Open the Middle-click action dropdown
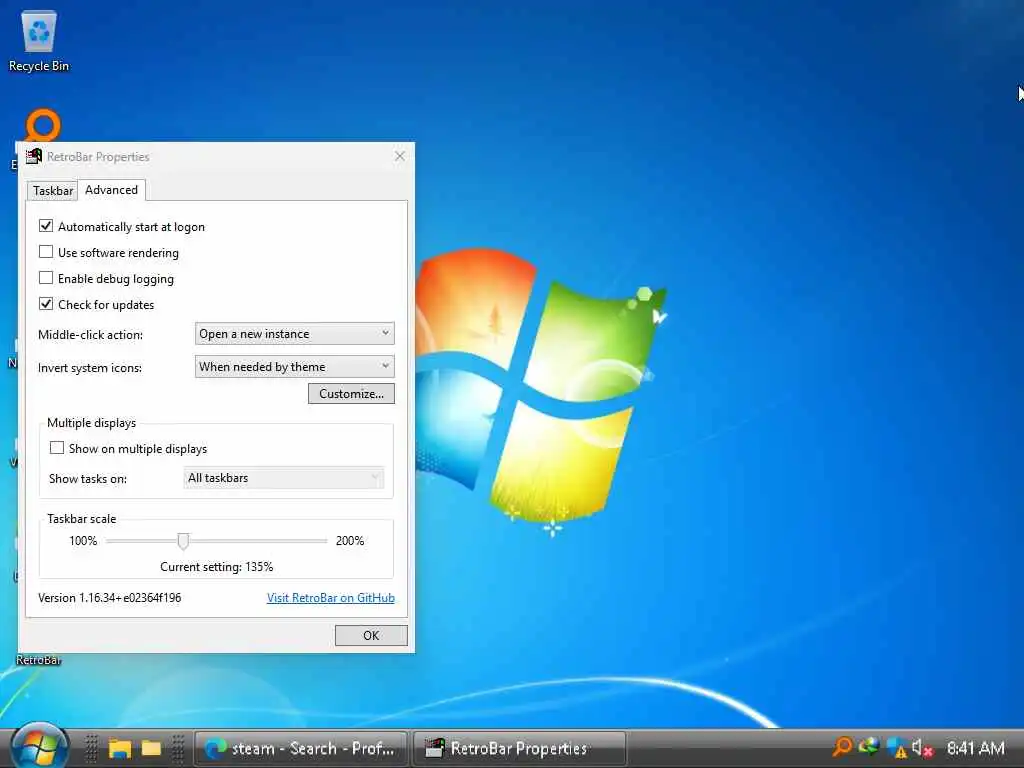The image size is (1024, 768). click(x=295, y=334)
